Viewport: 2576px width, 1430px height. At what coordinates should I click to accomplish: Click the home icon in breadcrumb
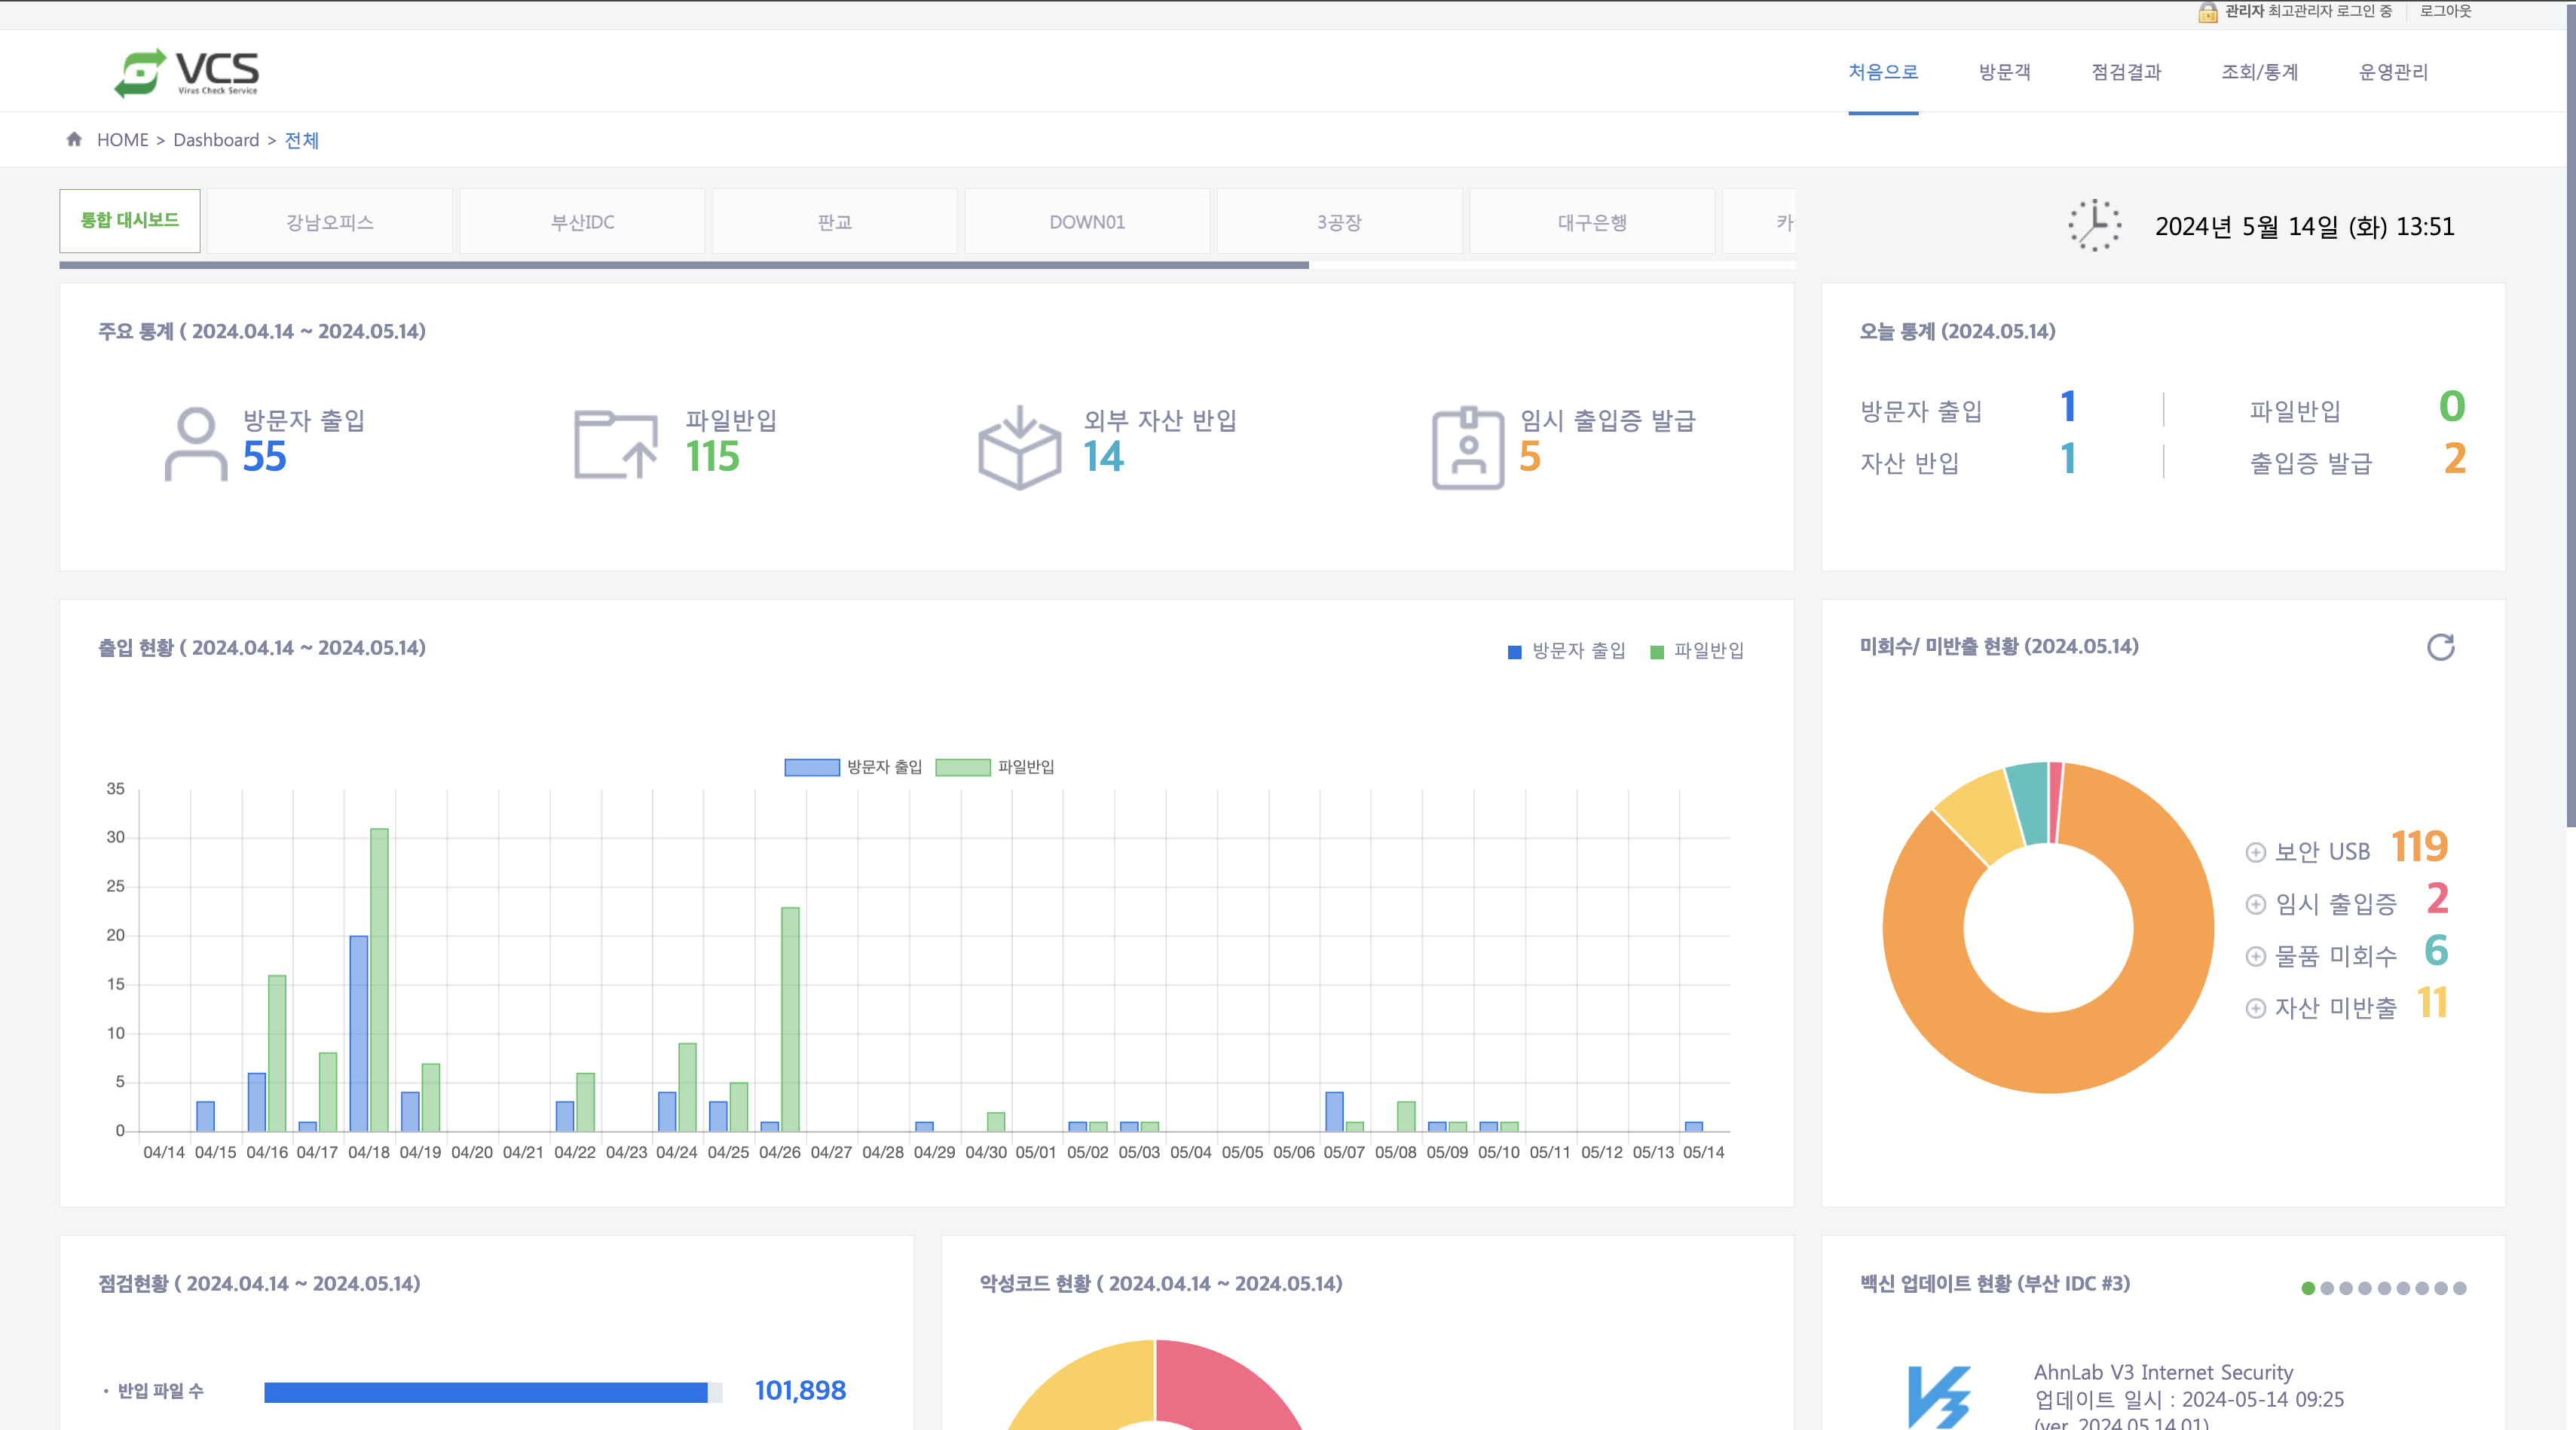pos(74,139)
